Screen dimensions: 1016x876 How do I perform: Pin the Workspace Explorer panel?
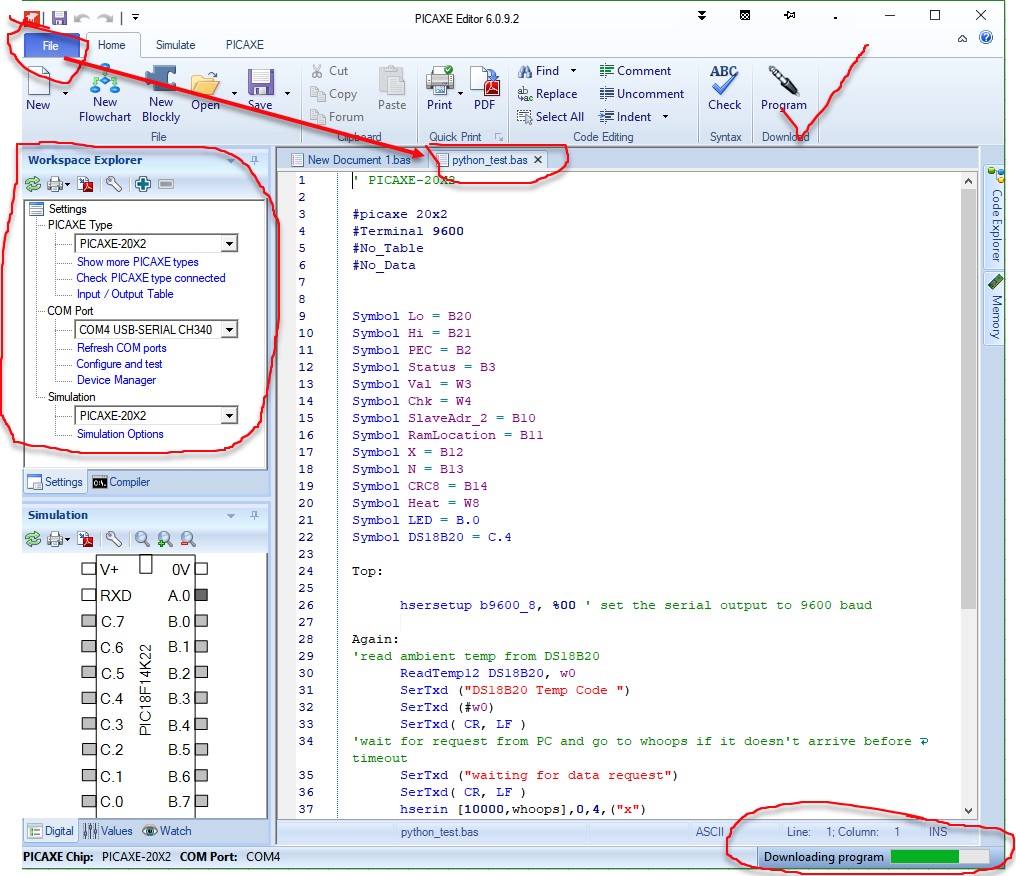[255, 160]
